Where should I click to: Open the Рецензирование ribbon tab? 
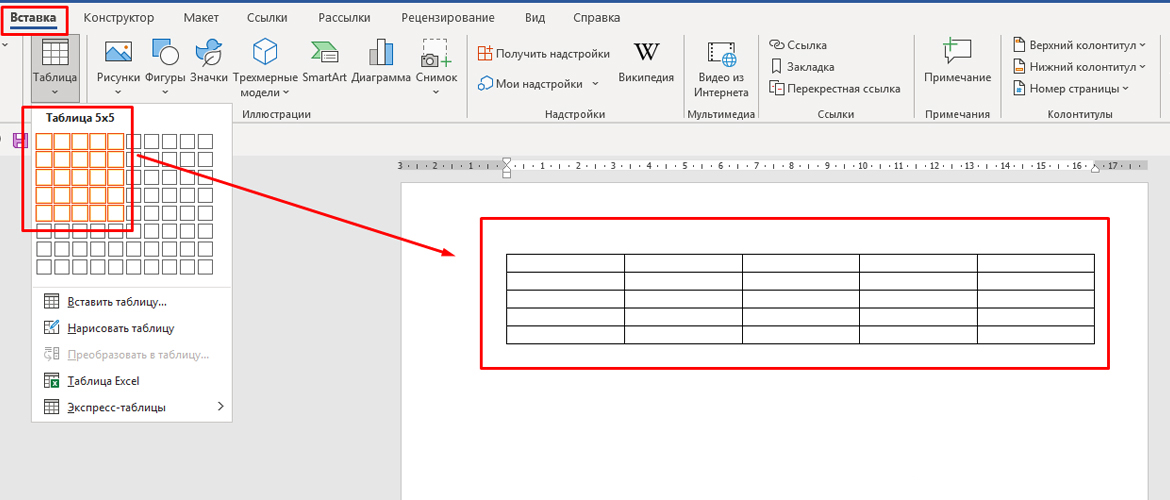click(447, 18)
